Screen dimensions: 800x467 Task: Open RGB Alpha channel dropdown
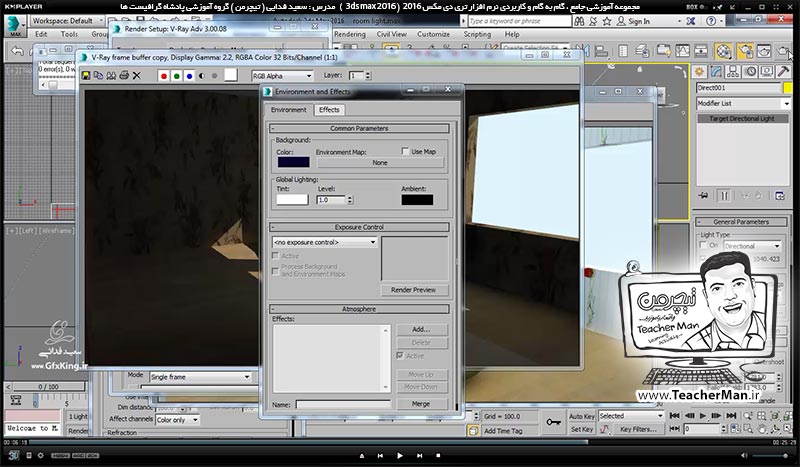click(x=282, y=76)
